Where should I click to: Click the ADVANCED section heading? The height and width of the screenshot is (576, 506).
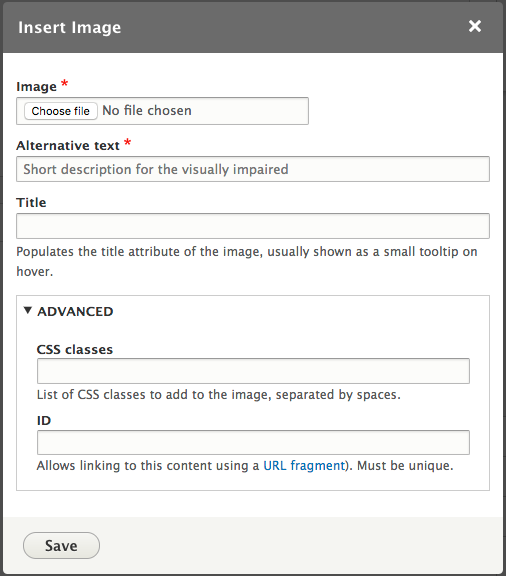(x=75, y=312)
